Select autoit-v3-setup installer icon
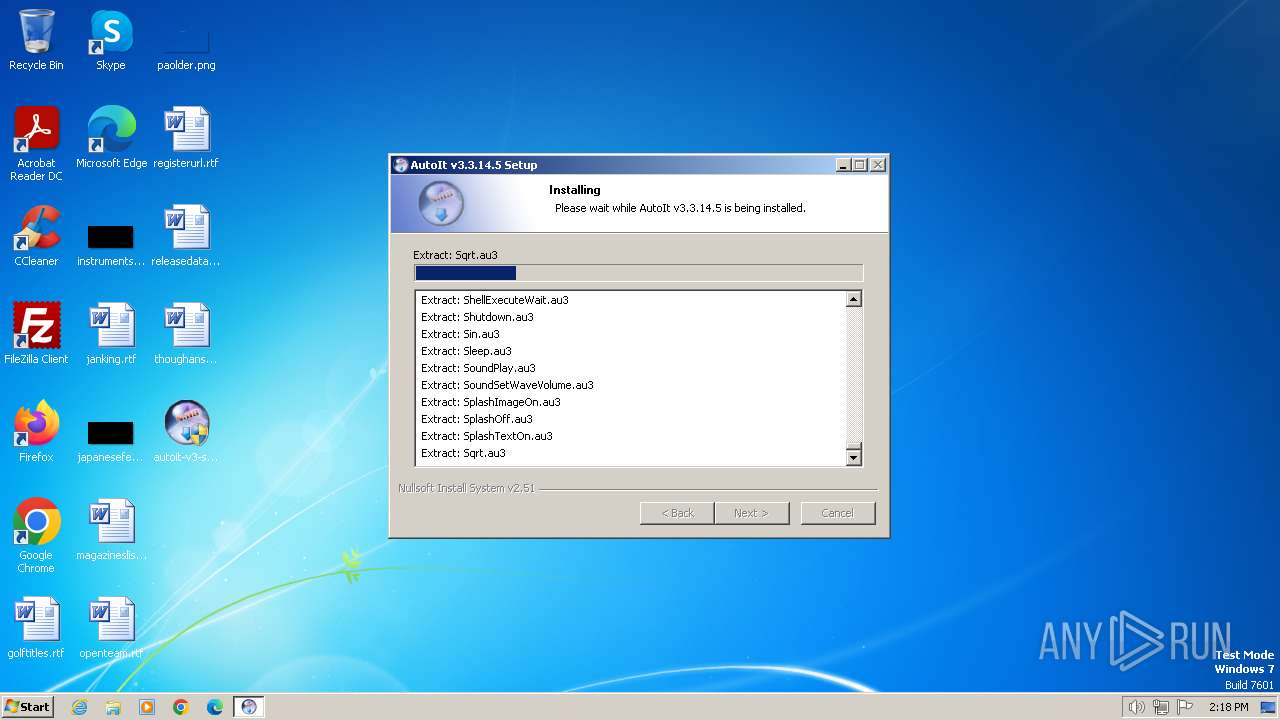The image size is (1280, 720). click(186, 431)
